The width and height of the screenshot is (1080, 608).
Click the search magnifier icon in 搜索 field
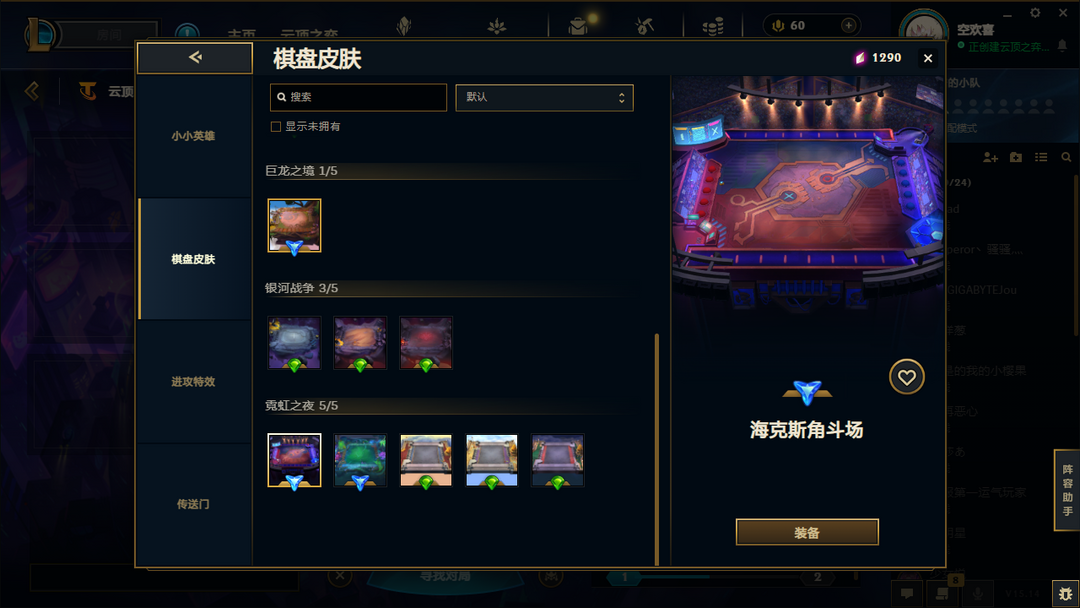(x=282, y=97)
